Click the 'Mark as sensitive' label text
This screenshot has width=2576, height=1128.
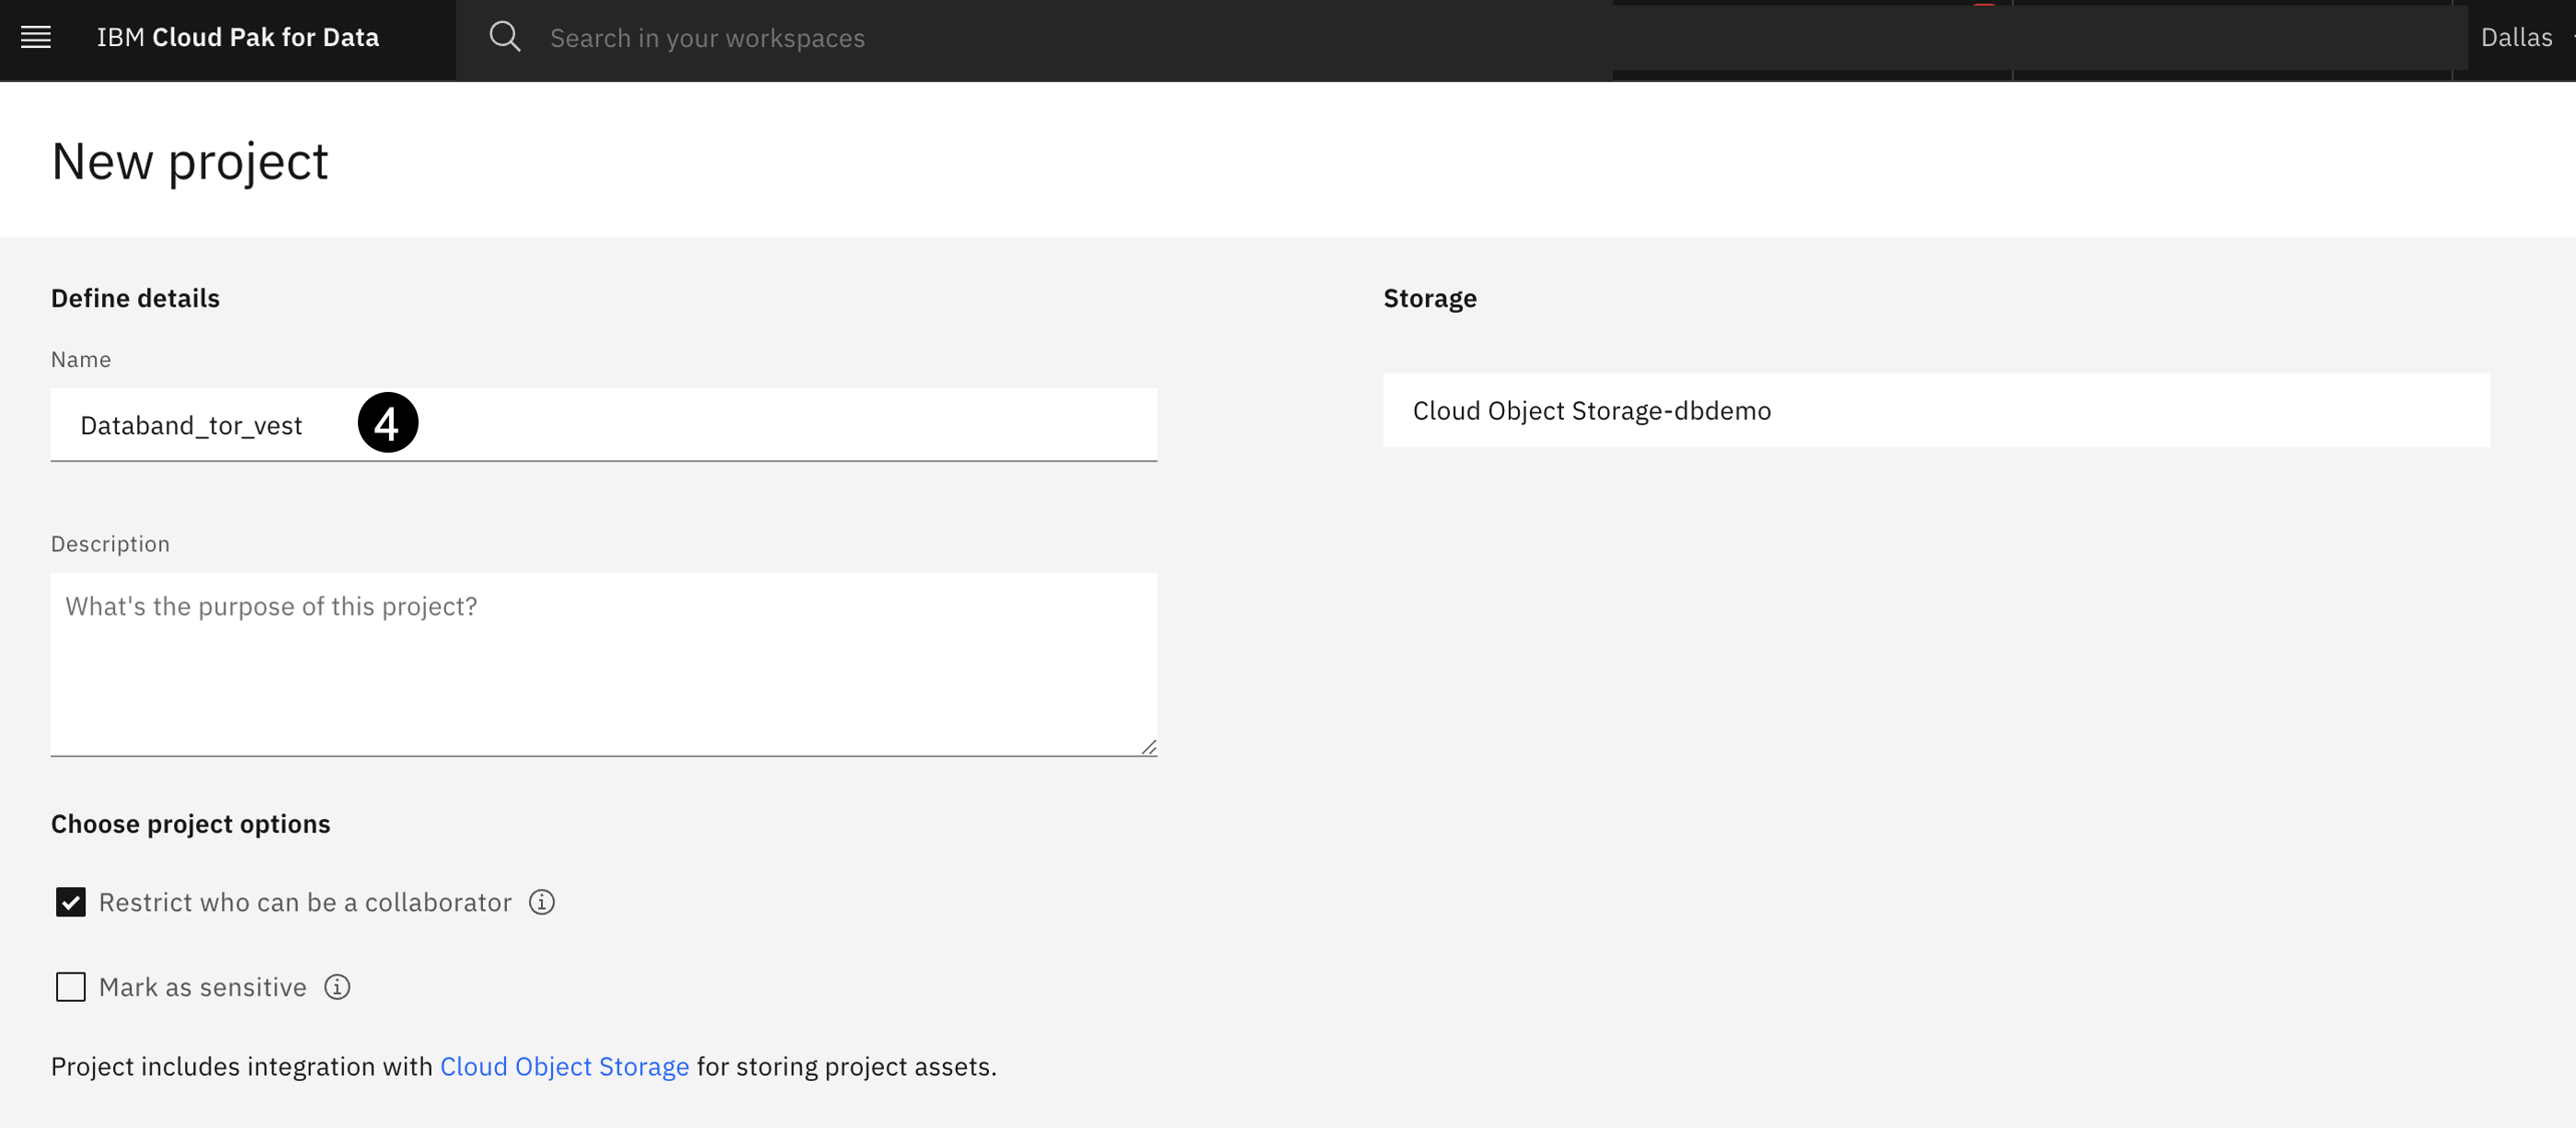point(203,987)
